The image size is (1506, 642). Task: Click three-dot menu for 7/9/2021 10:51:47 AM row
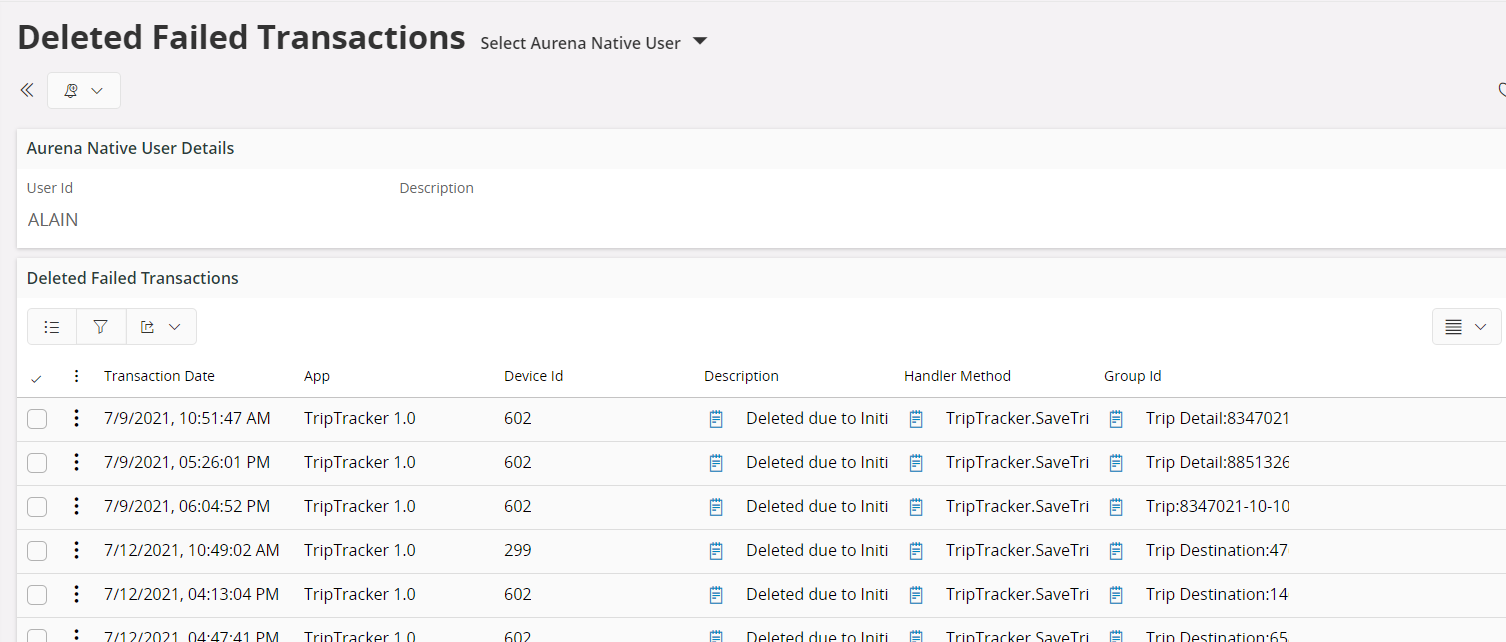(77, 419)
